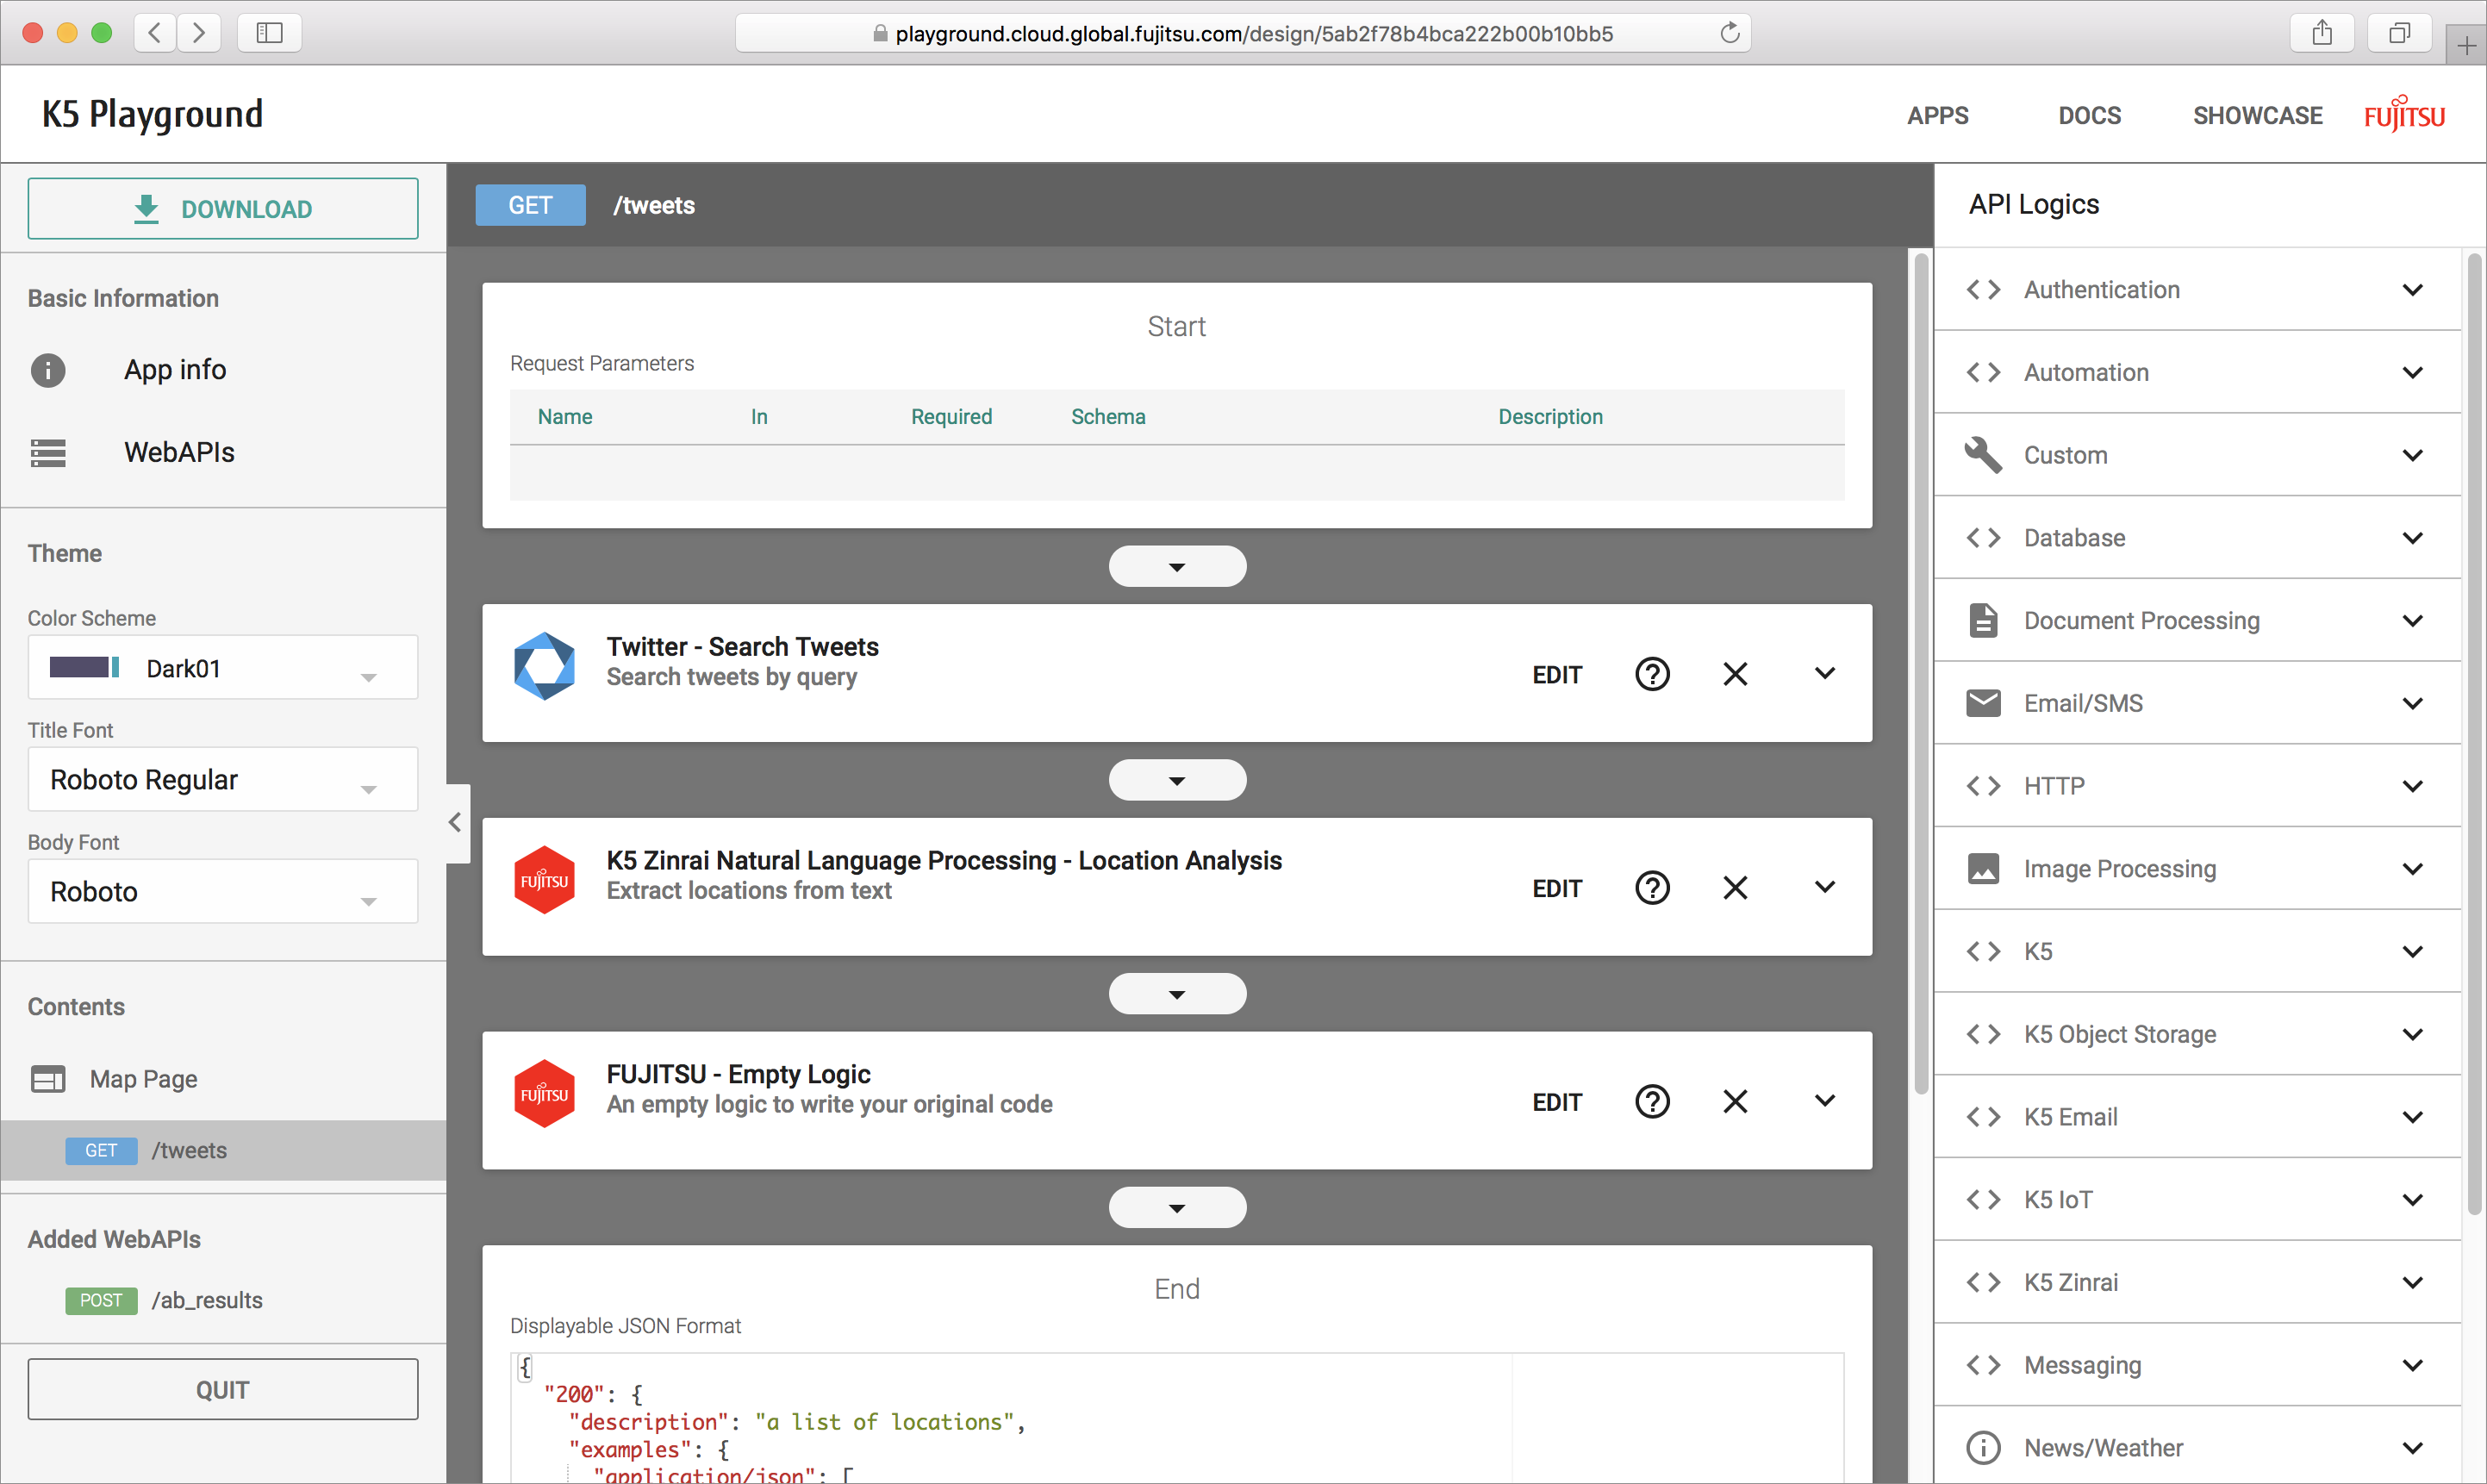Click the center flow panel scrollbar
The width and height of the screenshot is (2487, 1484).
[x=1921, y=674]
